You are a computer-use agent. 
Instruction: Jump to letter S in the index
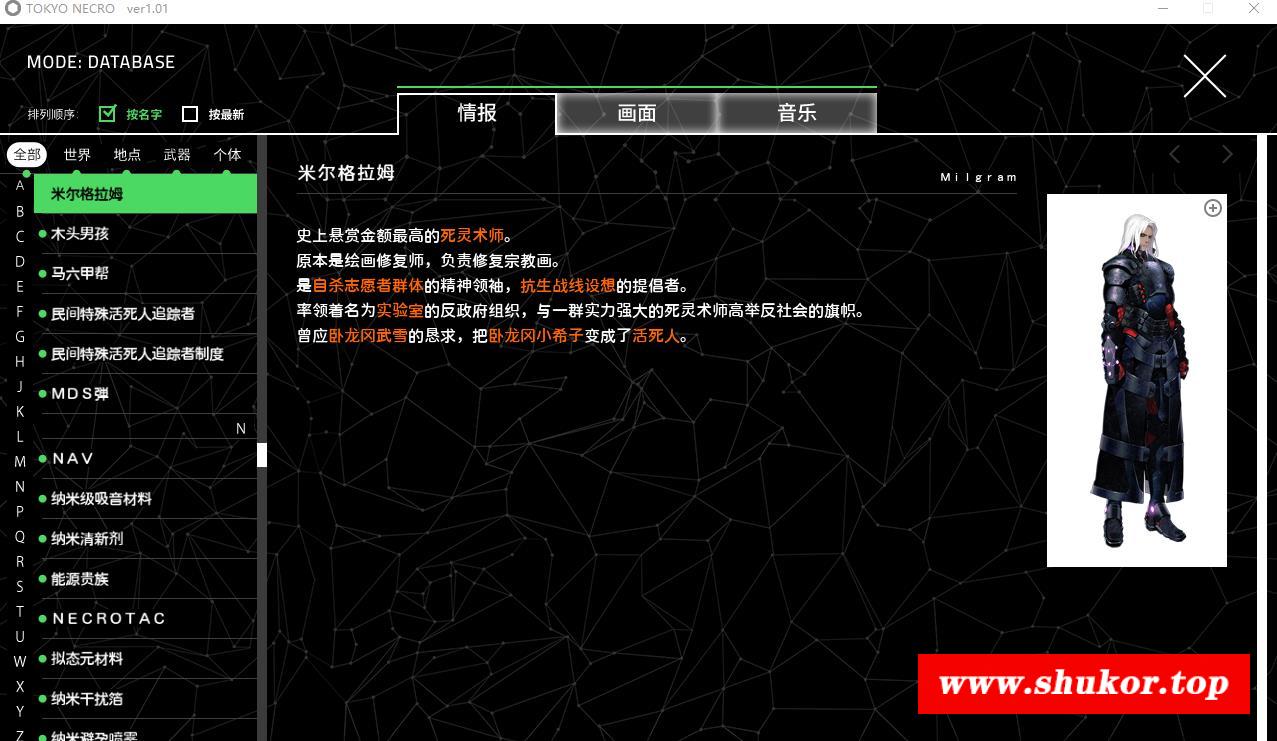pyautogui.click(x=20, y=586)
